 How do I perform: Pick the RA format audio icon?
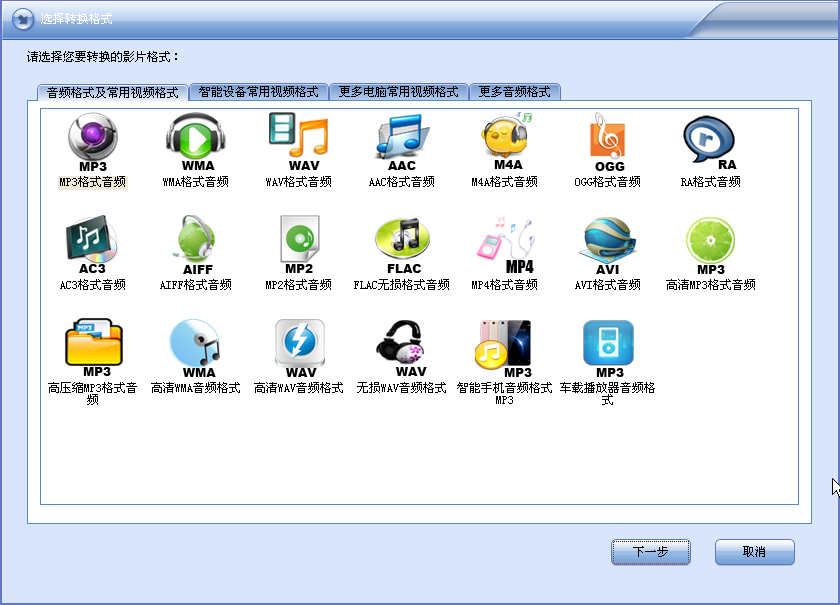710,140
